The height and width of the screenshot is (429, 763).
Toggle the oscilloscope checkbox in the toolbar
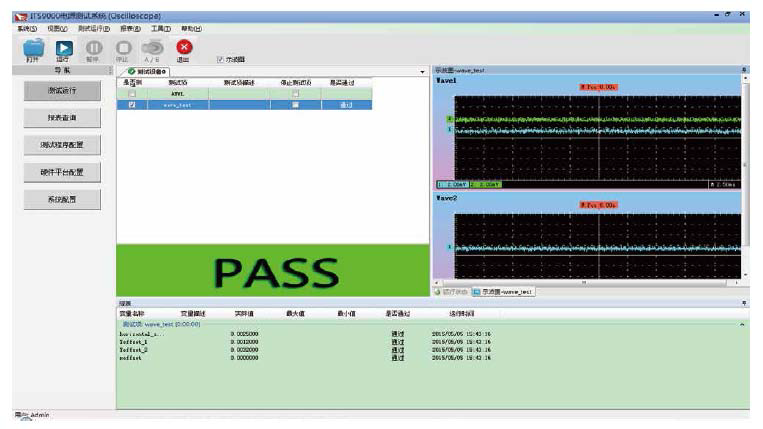pos(220,59)
